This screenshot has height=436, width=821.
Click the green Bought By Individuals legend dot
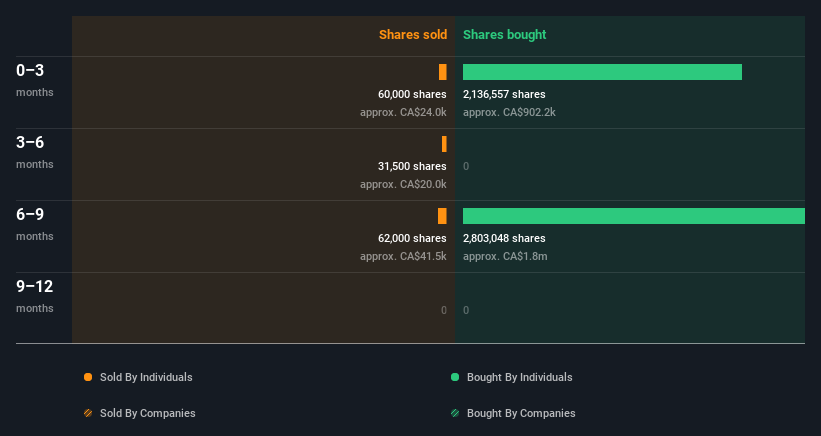pos(455,377)
